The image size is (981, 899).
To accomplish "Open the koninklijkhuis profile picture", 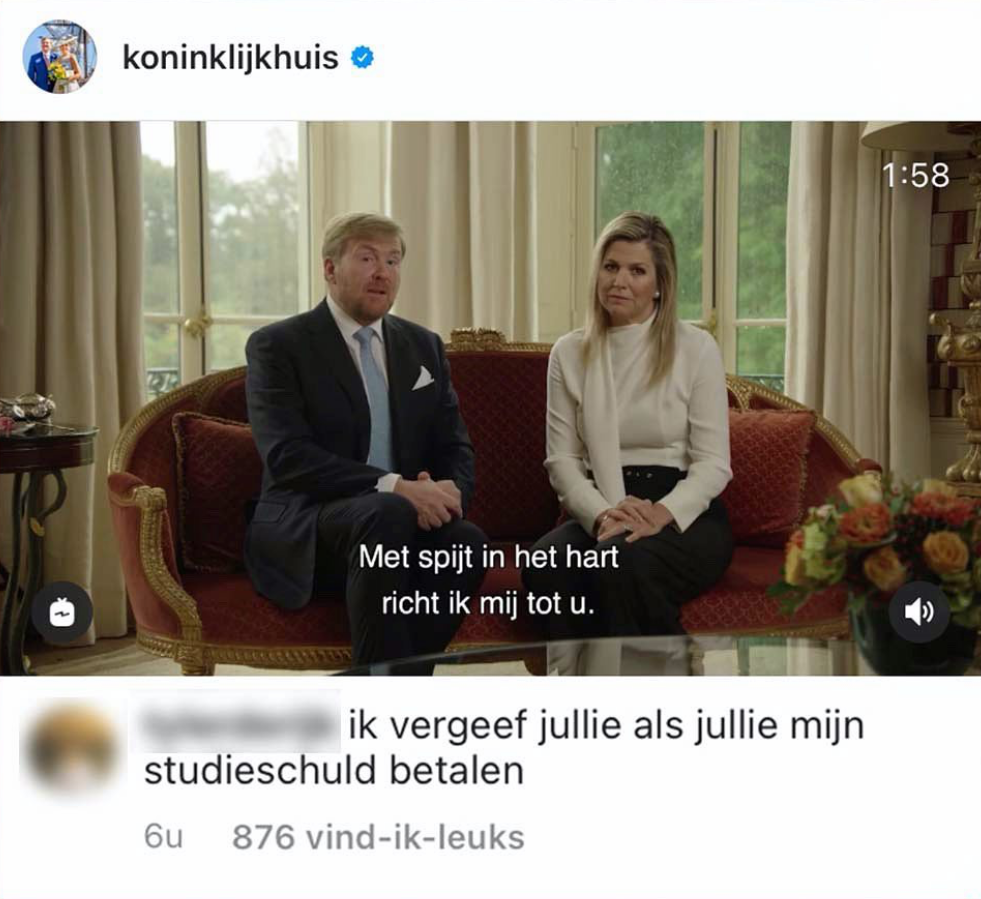I will pos(60,57).
